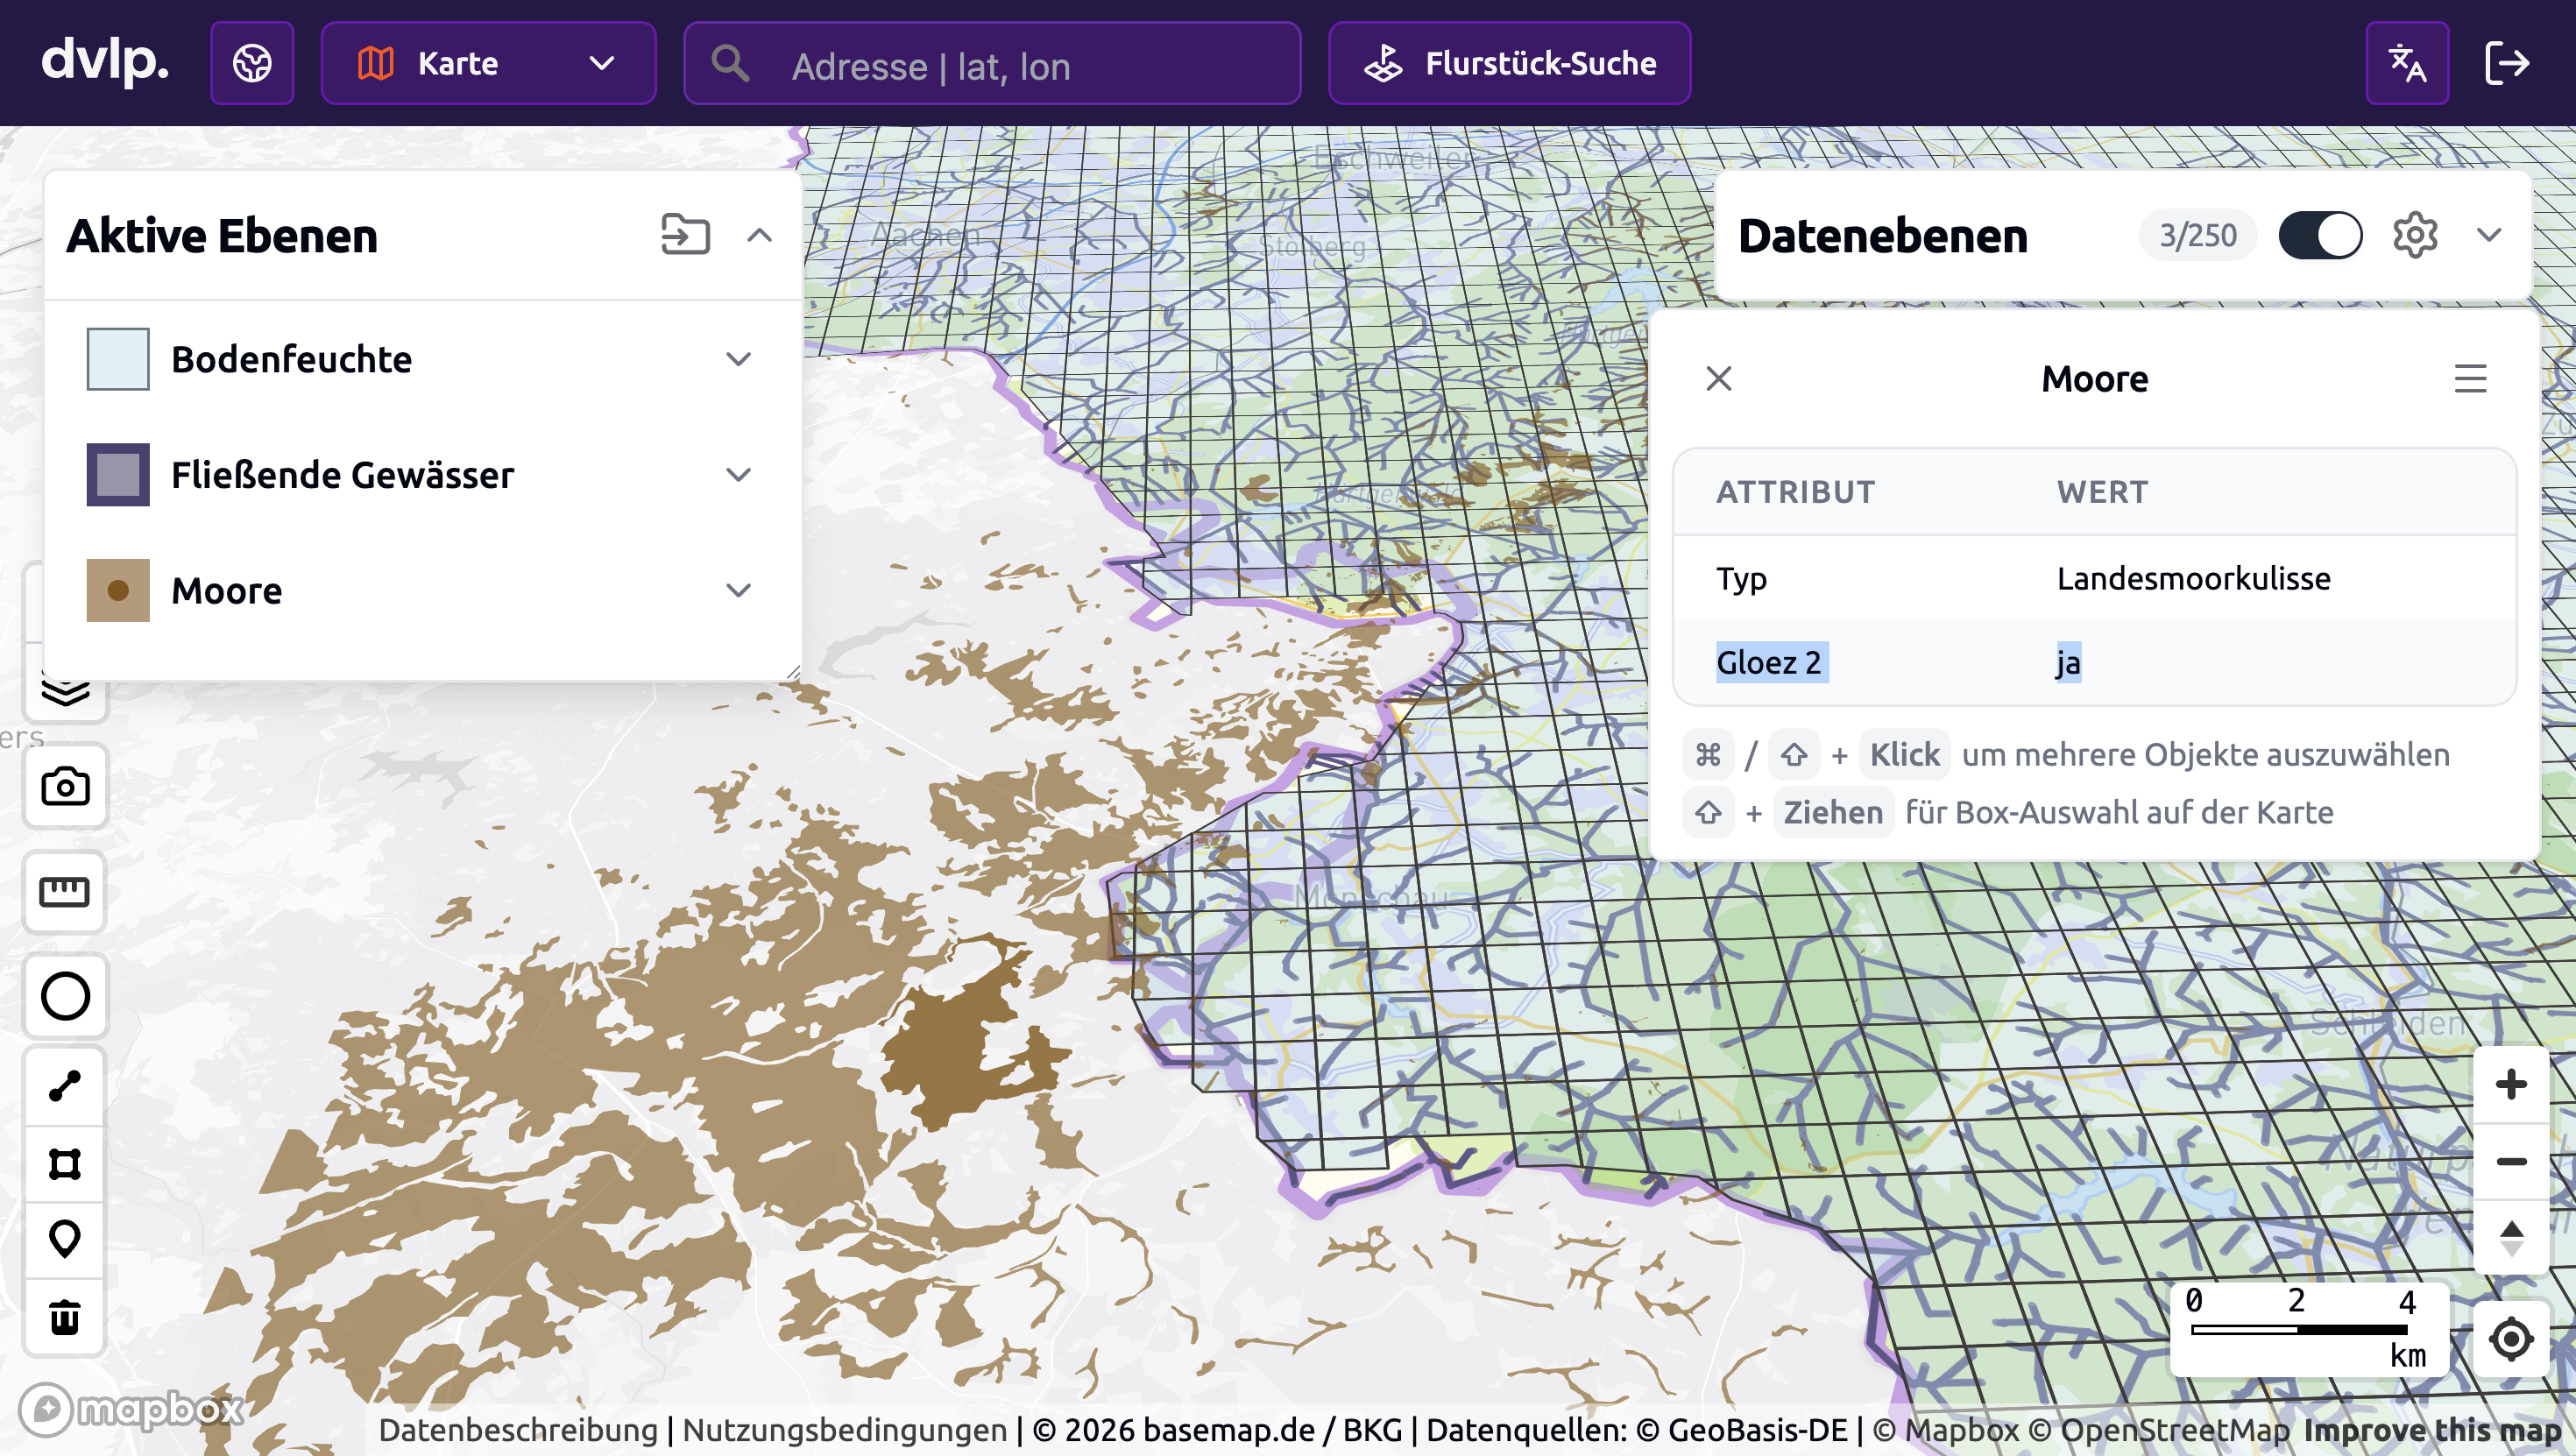The width and height of the screenshot is (2576, 1456).
Task: Click the 3/250 layer count badge
Action: click(2197, 235)
